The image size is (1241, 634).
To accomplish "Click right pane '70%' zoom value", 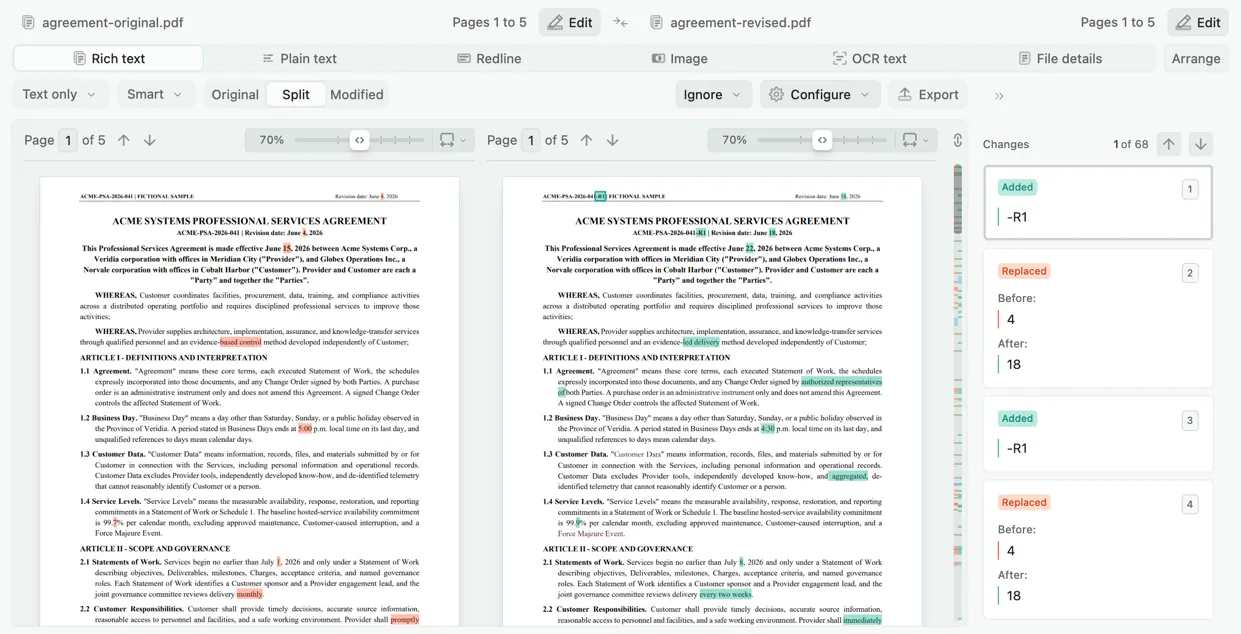I will [x=735, y=140].
